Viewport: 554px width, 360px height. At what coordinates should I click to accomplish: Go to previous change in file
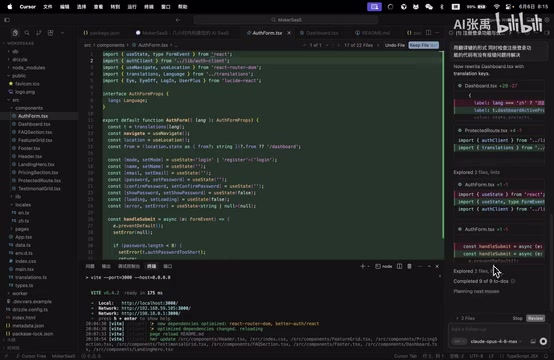pyautogui.click(x=304, y=45)
